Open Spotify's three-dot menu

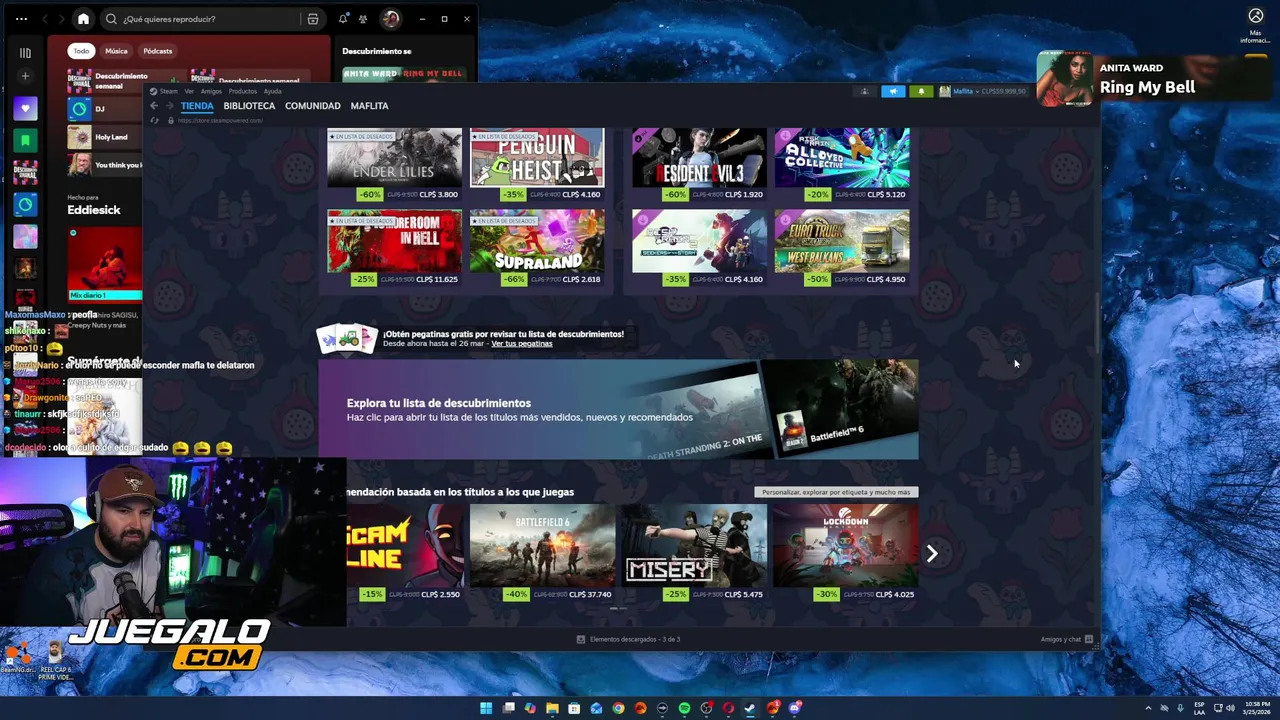point(21,19)
